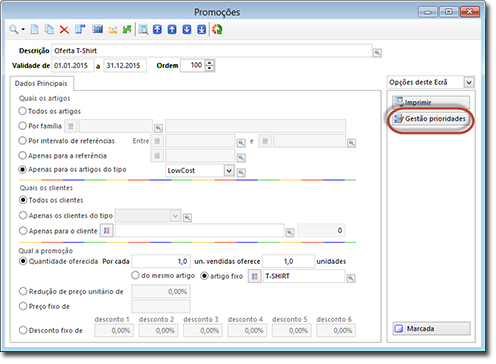Delete the promotion with red X
The height and width of the screenshot is (364, 496).
pyautogui.click(x=64, y=30)
